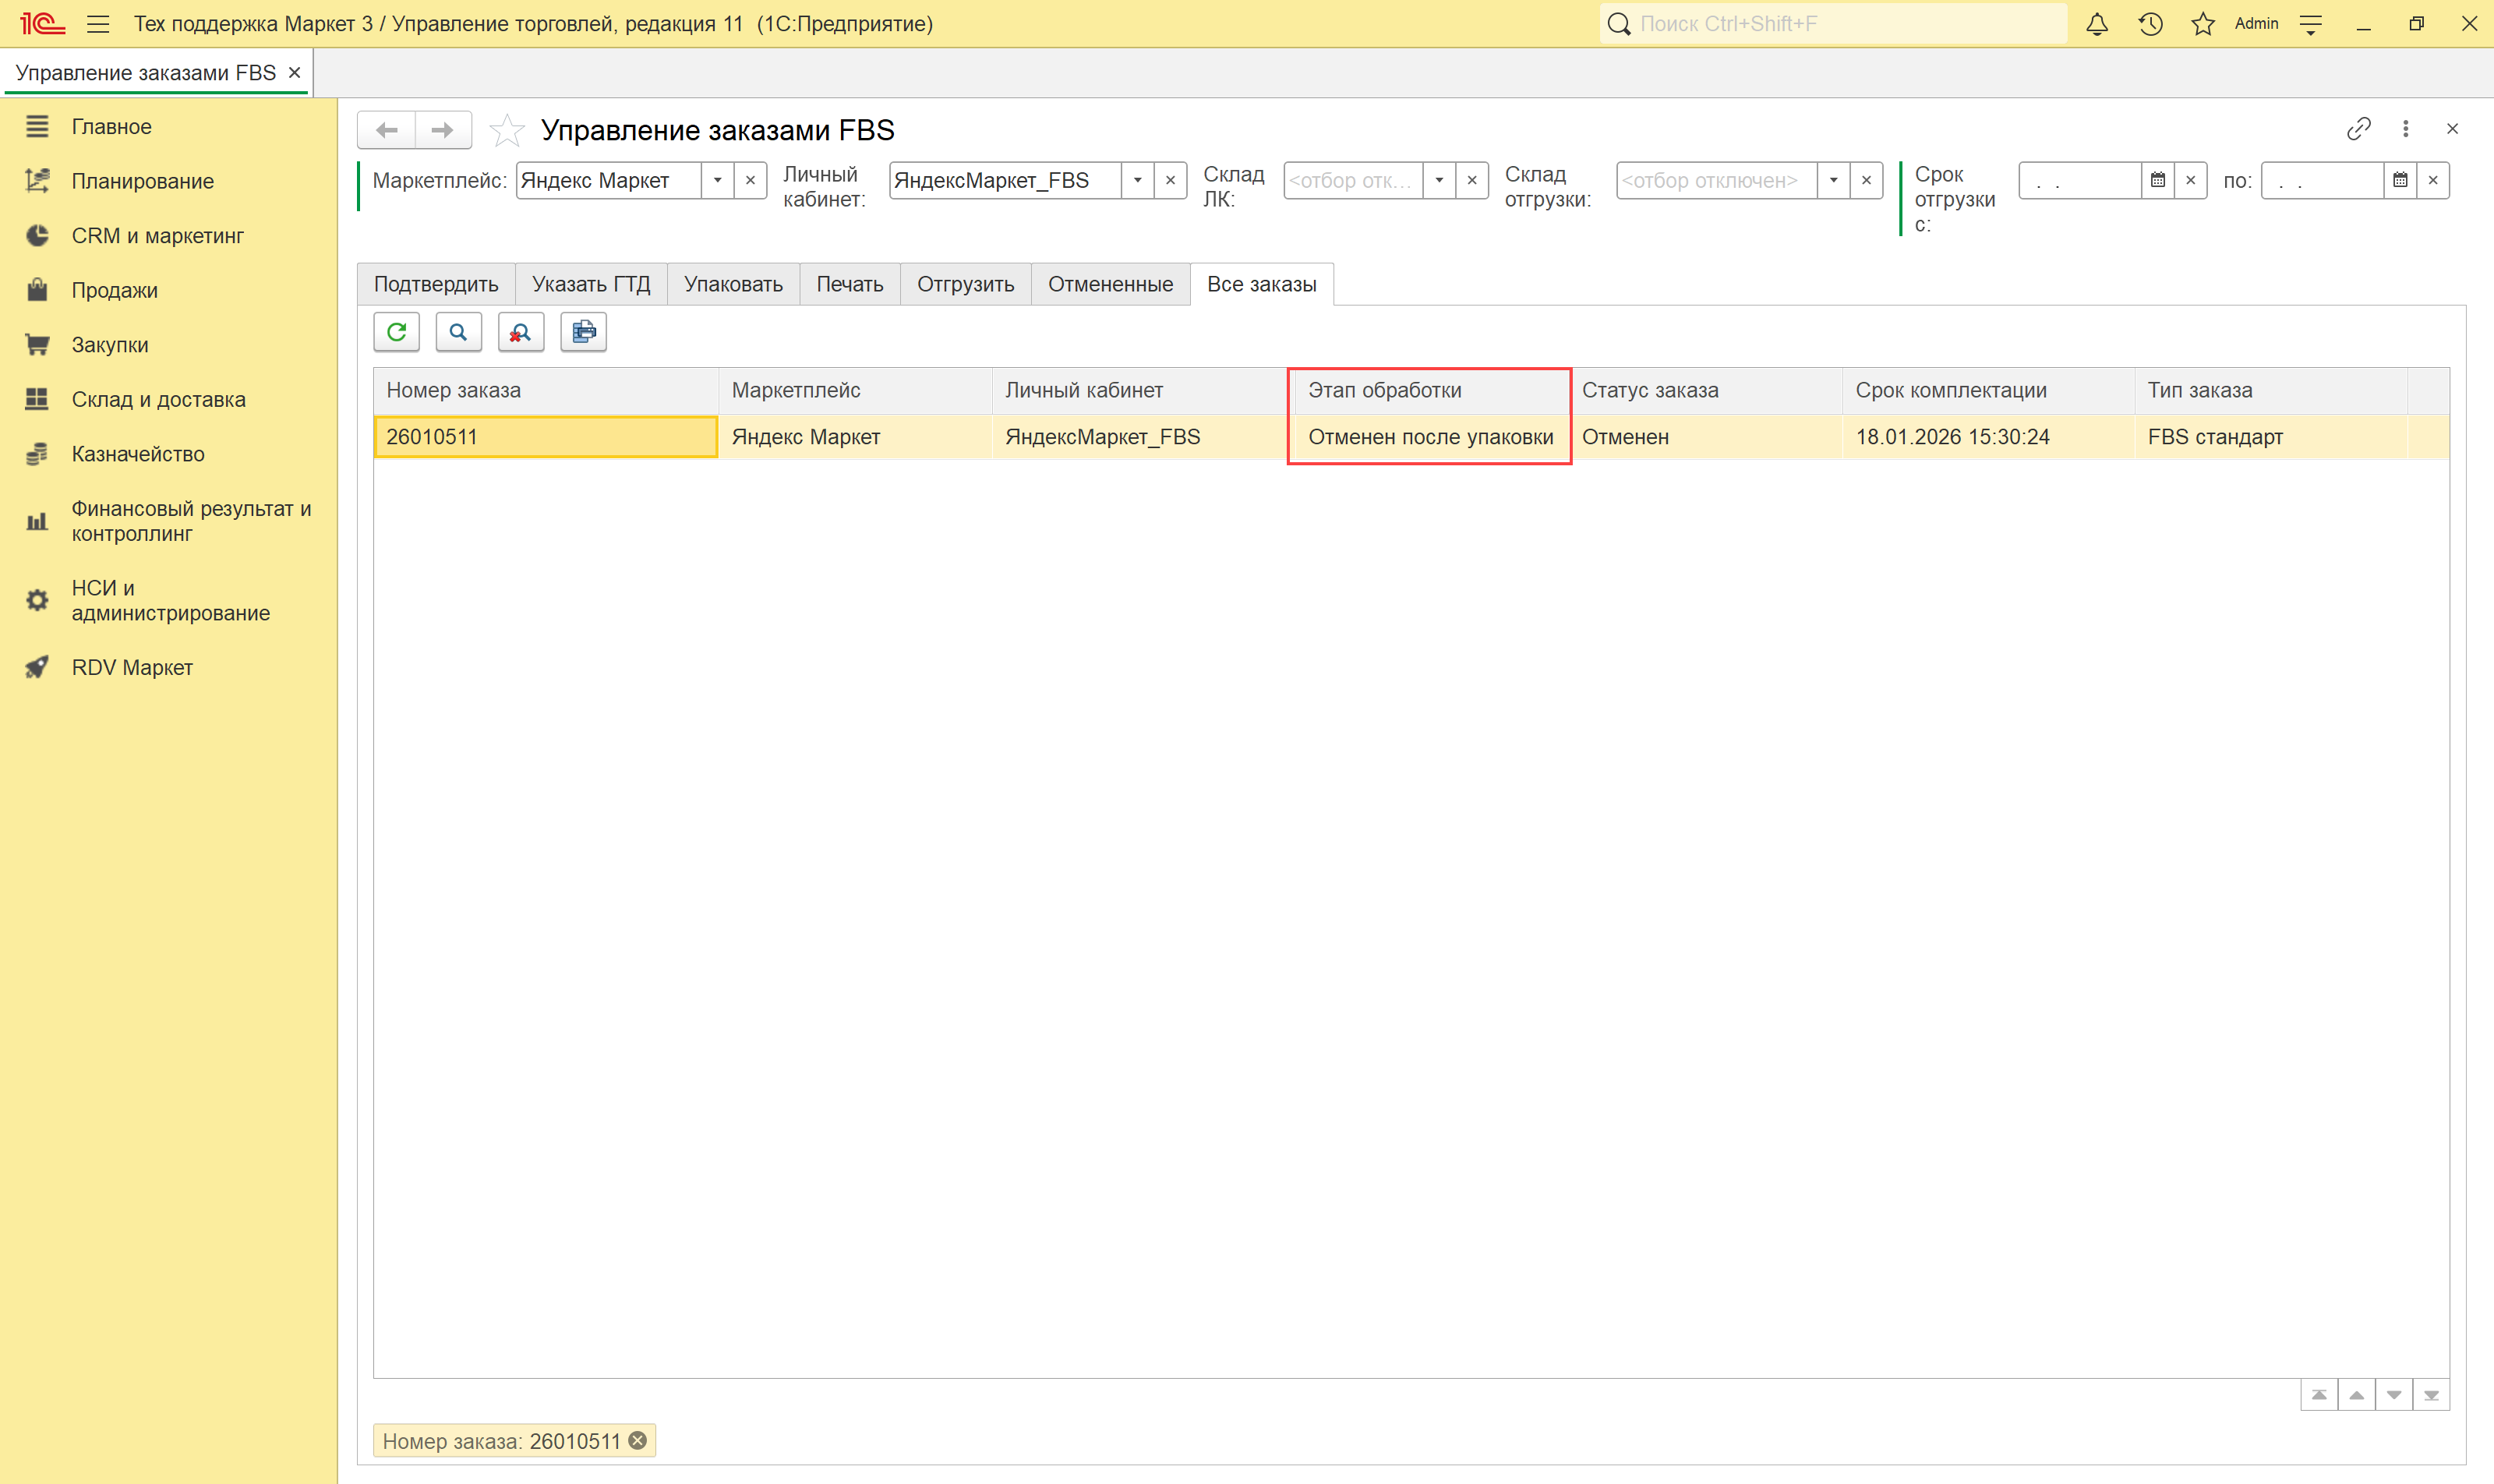Click the get link chain icon
This screenshot has height=1484, width=2494.
pyautogui.click(x=2358, y=129)
